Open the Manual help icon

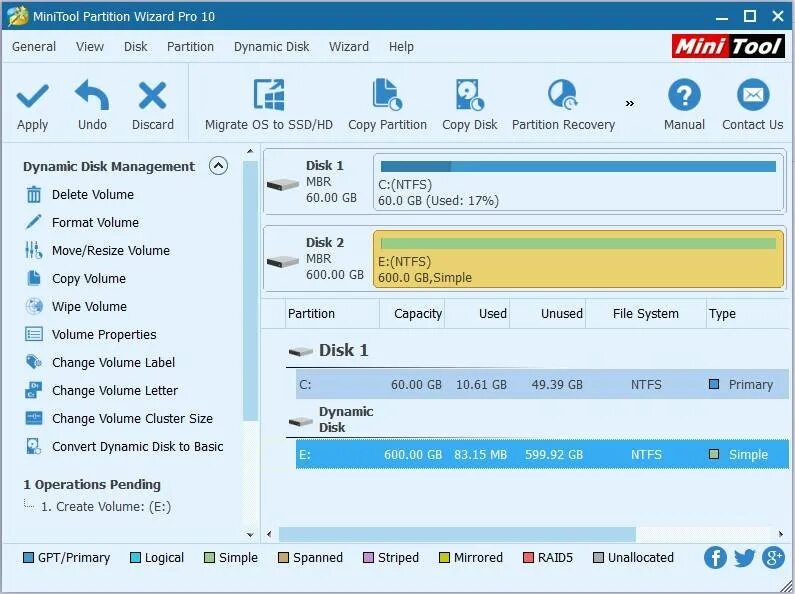point(684,95)
